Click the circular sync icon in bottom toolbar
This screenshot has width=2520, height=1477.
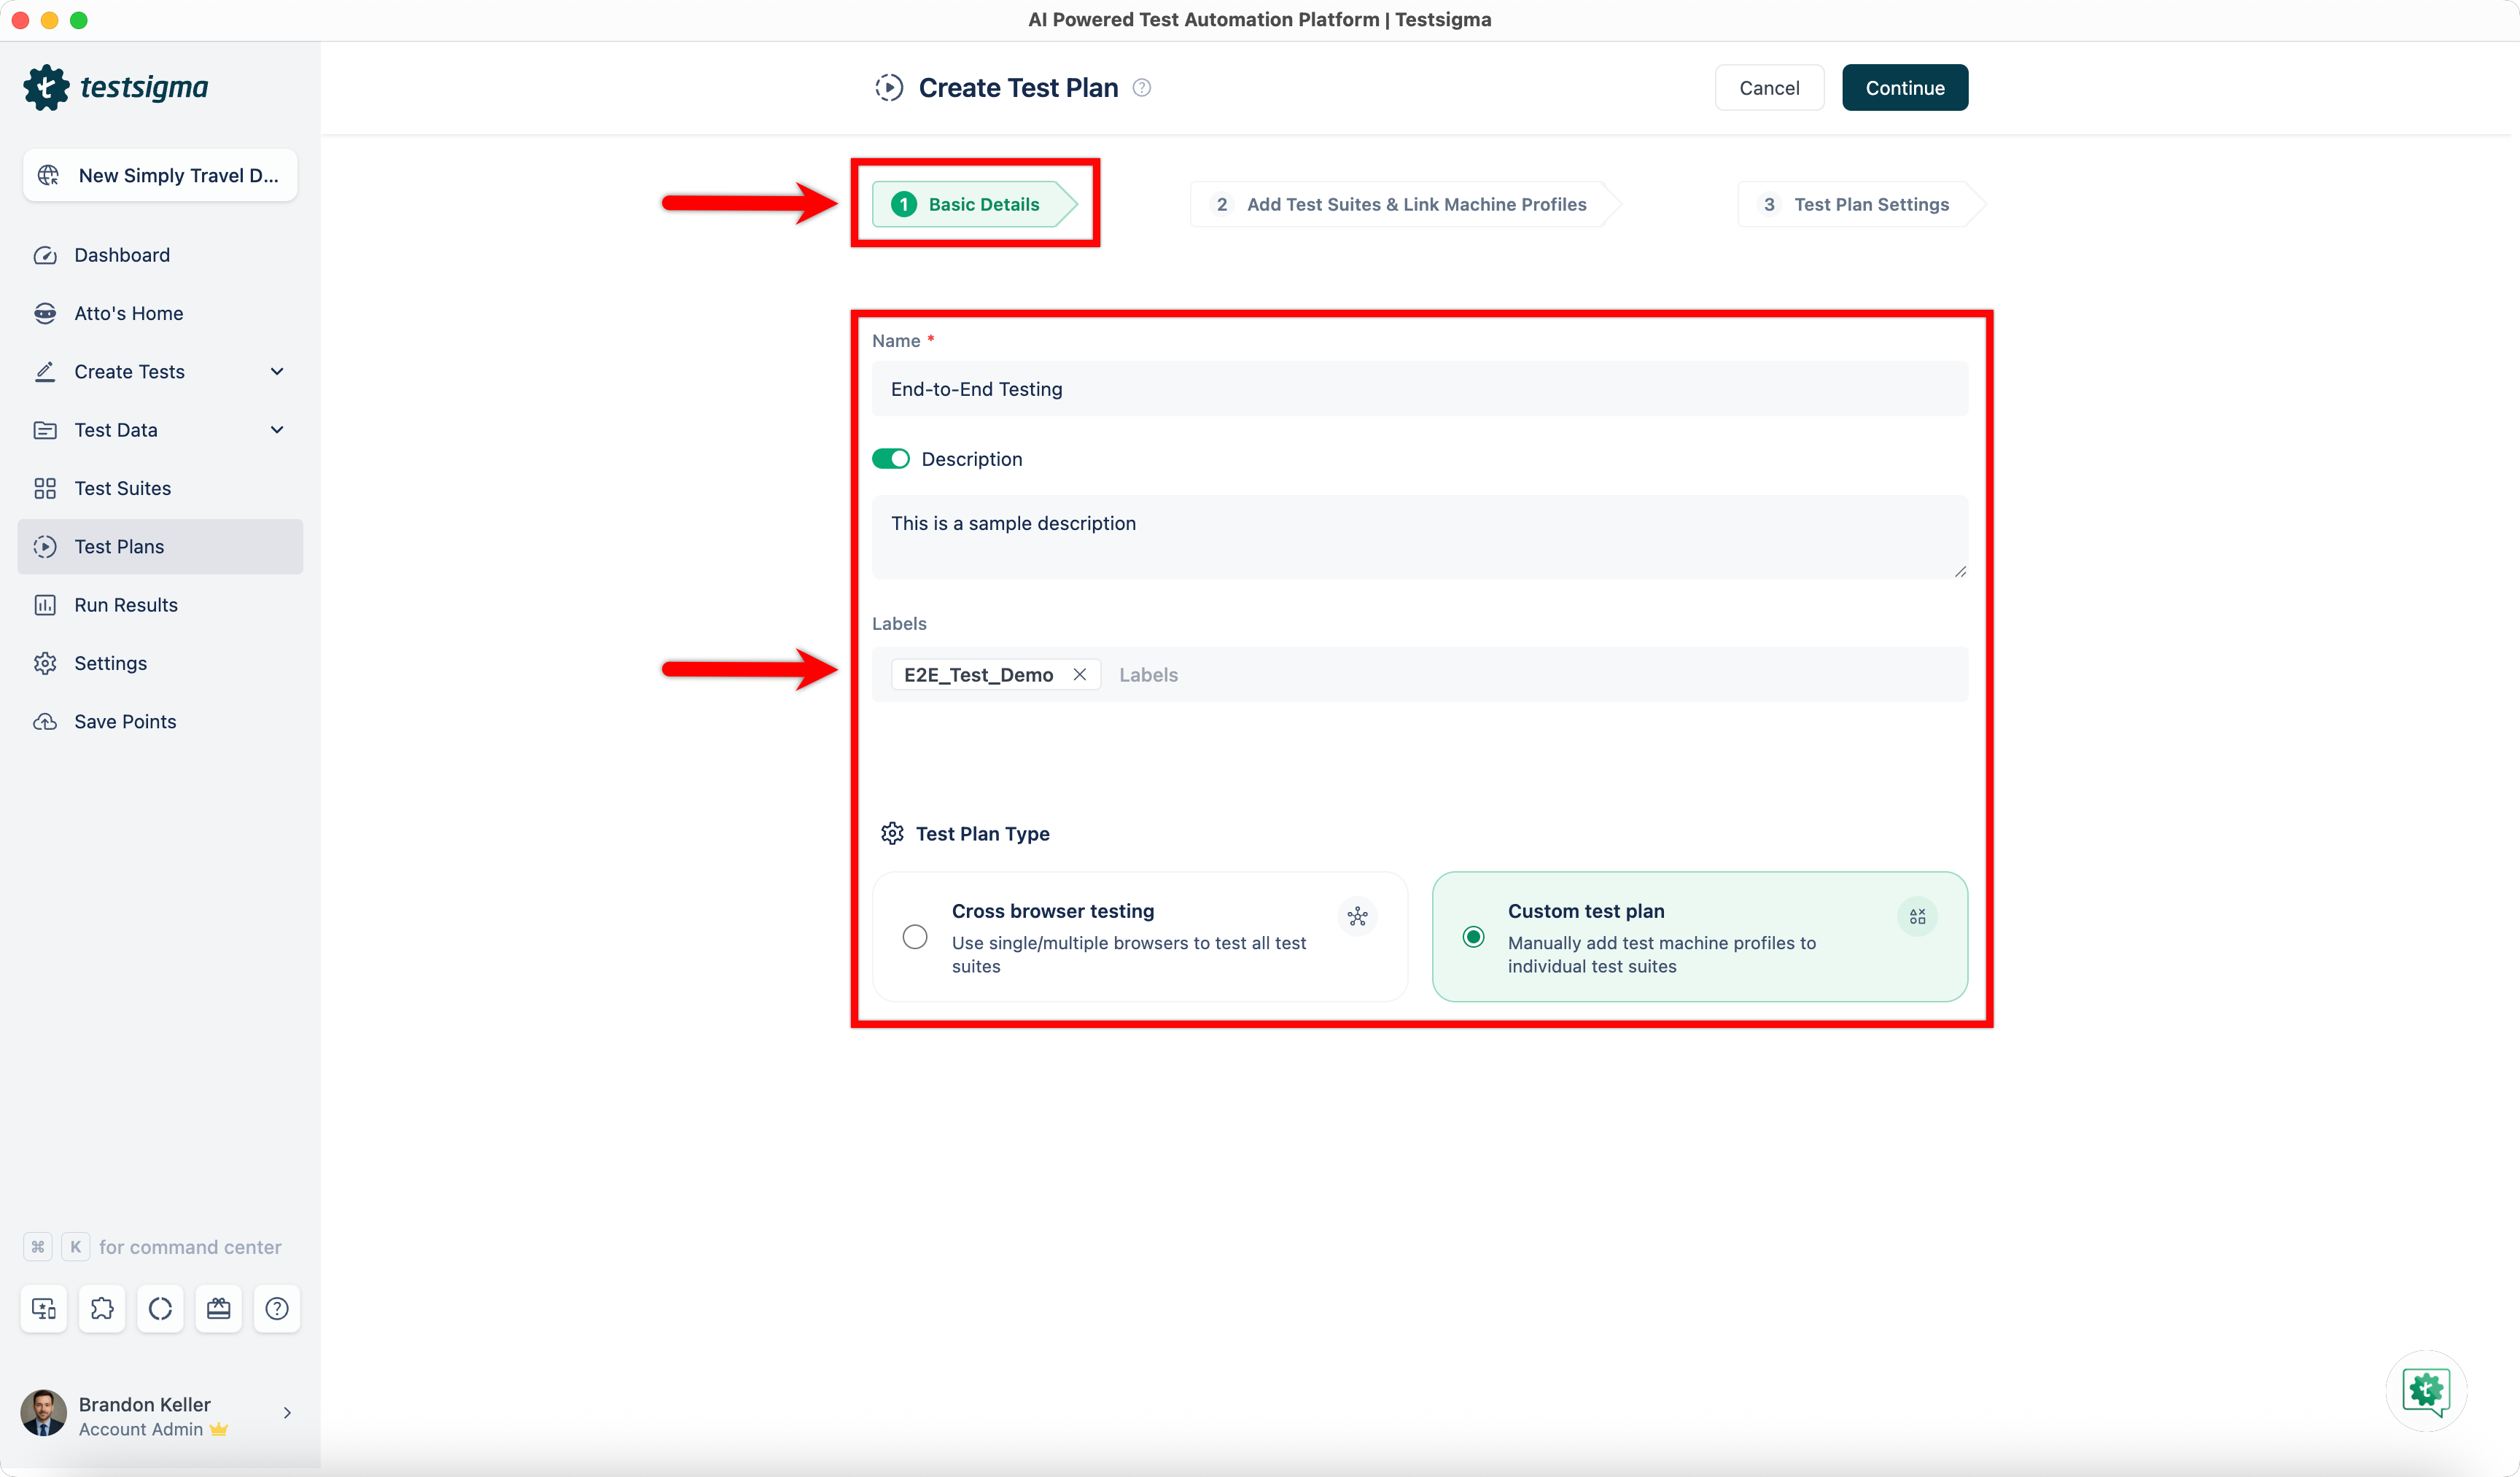160,1308
